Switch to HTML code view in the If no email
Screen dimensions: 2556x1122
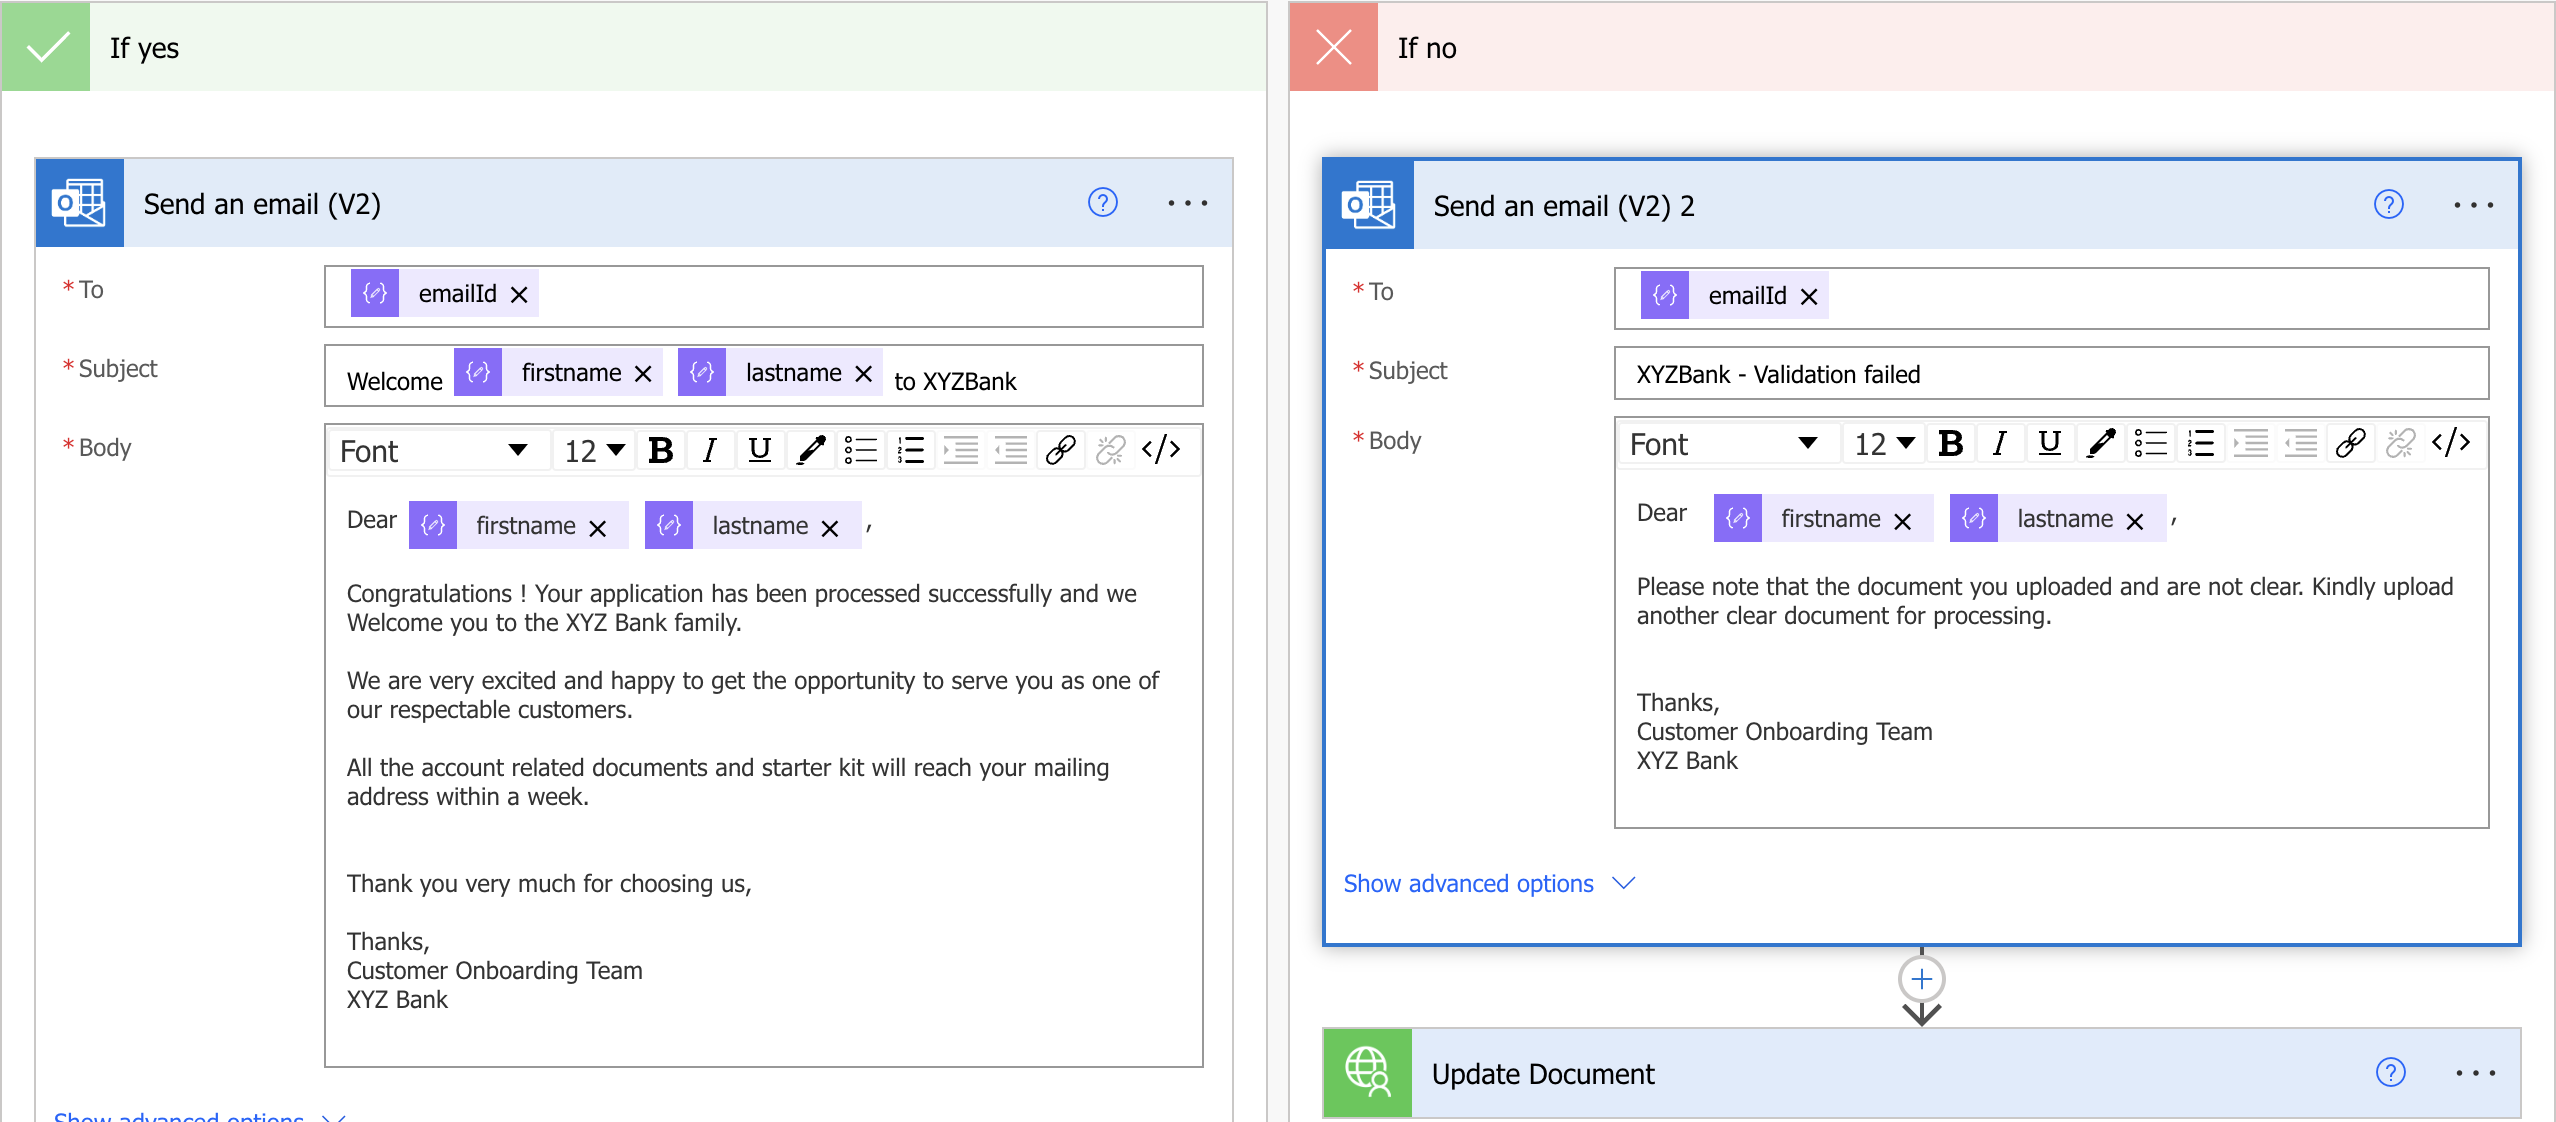[2449, 443]
